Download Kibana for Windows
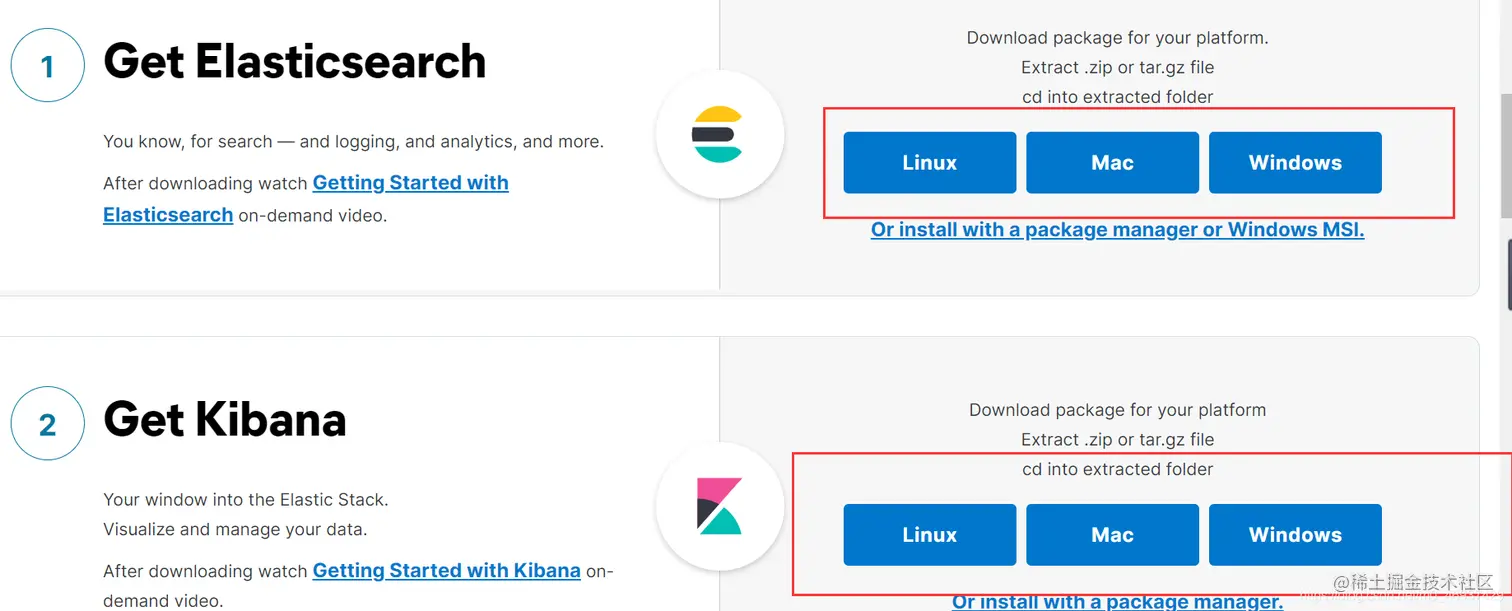This screenshot has width=1512, height=611. pos(1295,534)
